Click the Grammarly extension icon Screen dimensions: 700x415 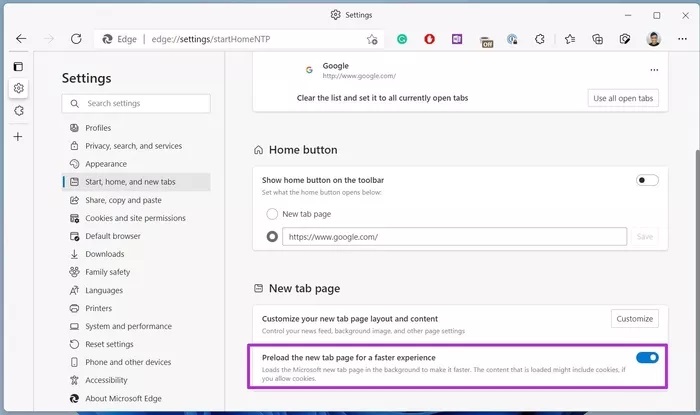point(402,39)
